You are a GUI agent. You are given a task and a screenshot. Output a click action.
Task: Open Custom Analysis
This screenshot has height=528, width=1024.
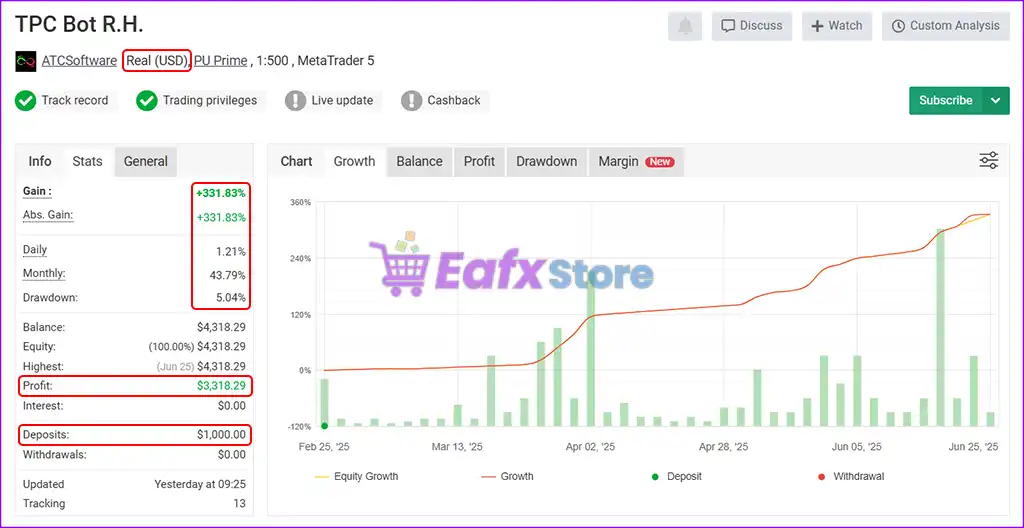pyautogui.click(x=946, y=26)
